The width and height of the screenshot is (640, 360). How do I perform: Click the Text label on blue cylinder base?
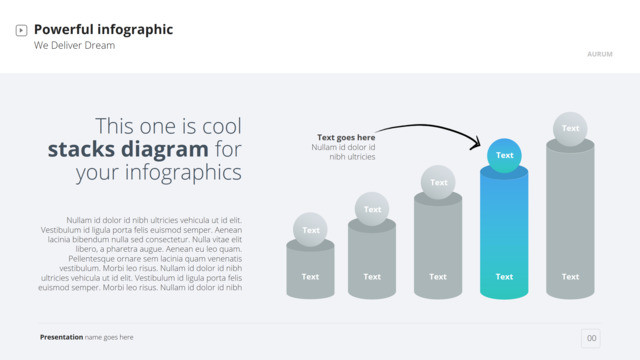pos(504,277)
